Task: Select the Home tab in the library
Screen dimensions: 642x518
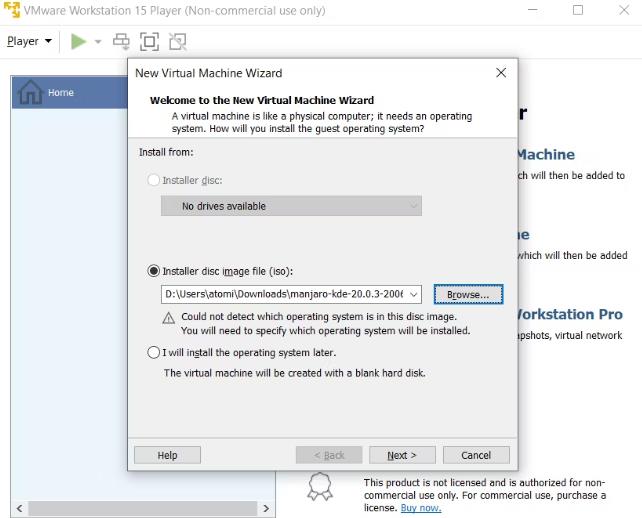Action: tap(70, 92)
